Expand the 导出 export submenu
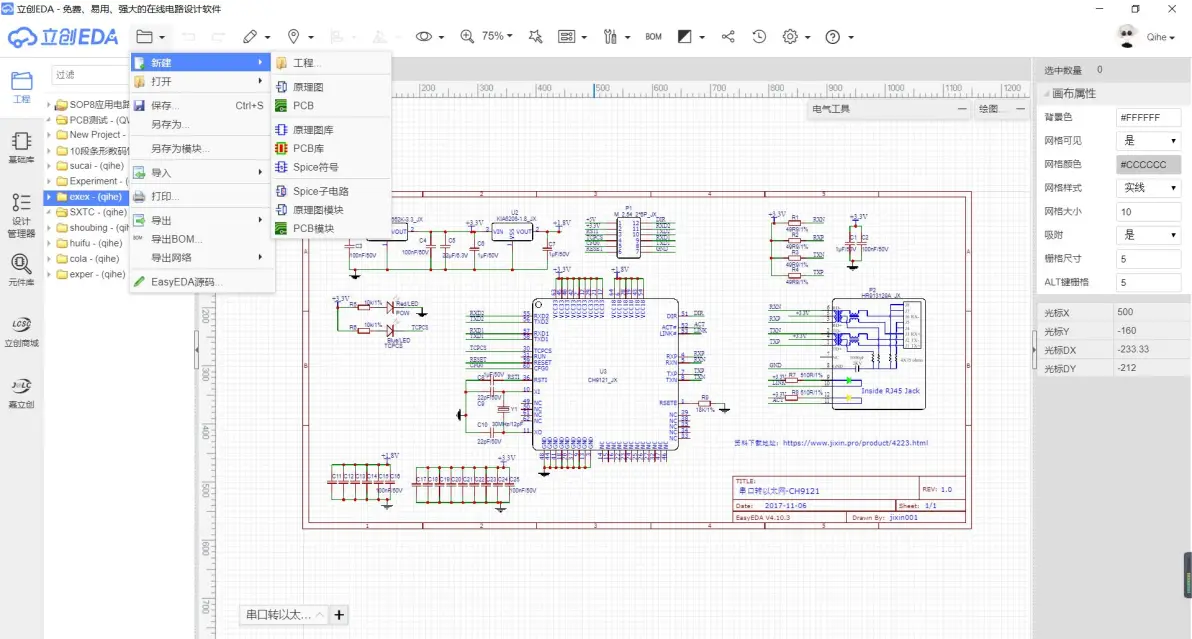This screenshot has height=639, width=1192. click(201, 220)
